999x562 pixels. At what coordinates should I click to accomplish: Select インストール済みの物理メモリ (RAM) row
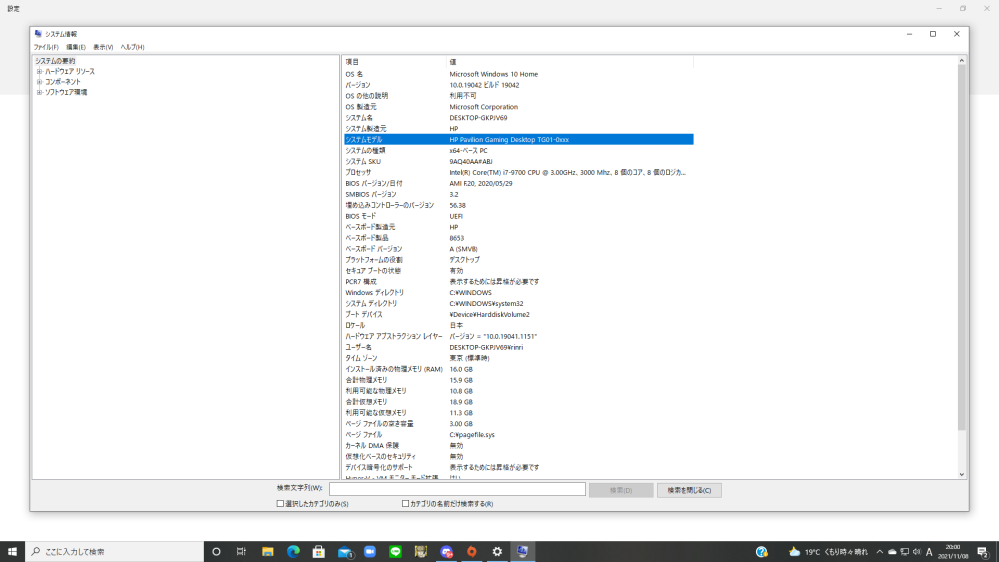518,369
